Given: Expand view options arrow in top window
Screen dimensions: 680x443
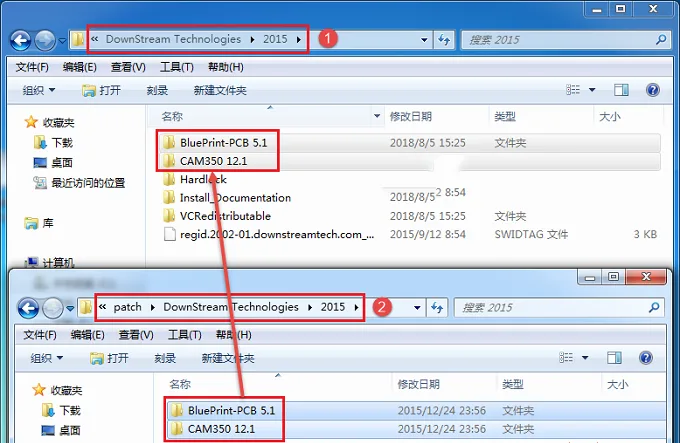Looking at the screenshot, I should pyautogui.click(x=592, y=90).
